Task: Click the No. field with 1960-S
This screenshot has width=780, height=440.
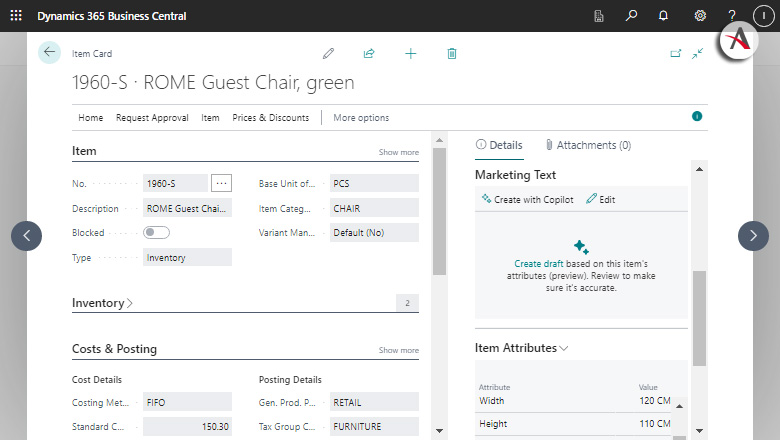Action: (175, 183)
